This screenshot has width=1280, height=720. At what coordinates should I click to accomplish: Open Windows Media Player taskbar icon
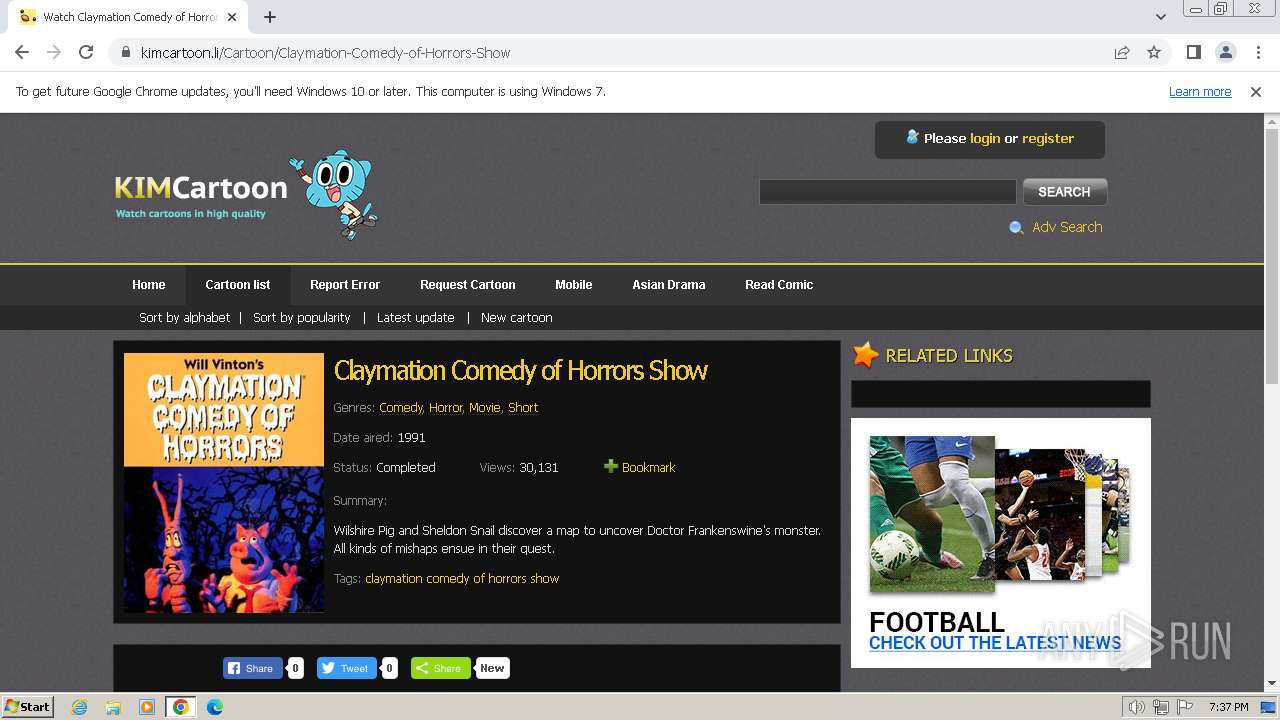[x=147, y=707]
